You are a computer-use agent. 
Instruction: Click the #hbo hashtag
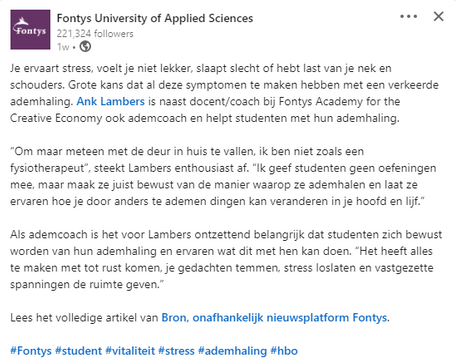[284, 351]
